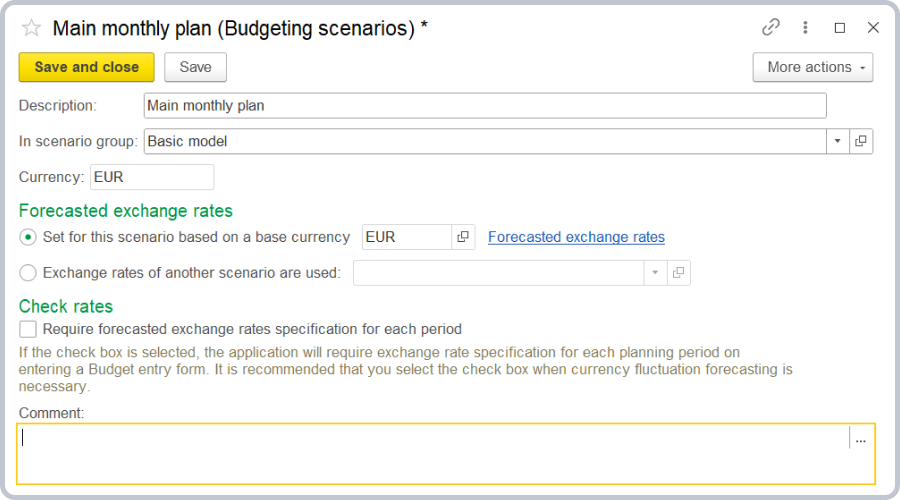
Task: Click inside the Currency field
Action: 151,177
